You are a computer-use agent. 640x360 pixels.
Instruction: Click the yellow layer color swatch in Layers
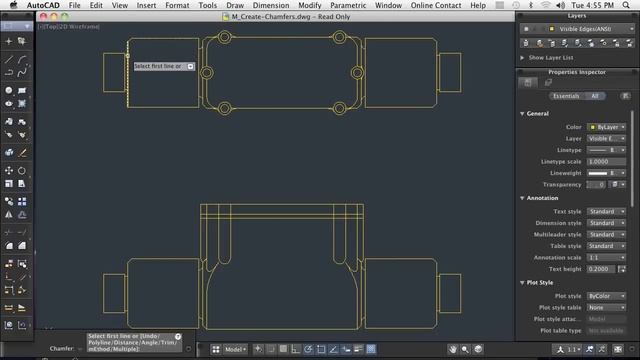552,29
